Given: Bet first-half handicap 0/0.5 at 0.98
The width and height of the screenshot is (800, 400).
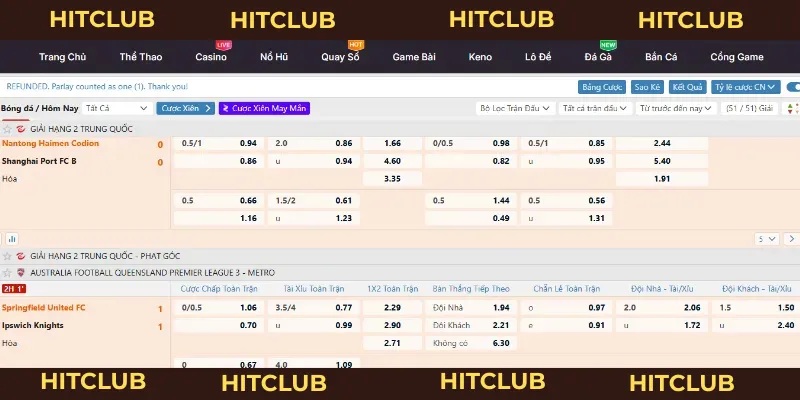Looking at the screenshot, I should (x=471, y=143).
